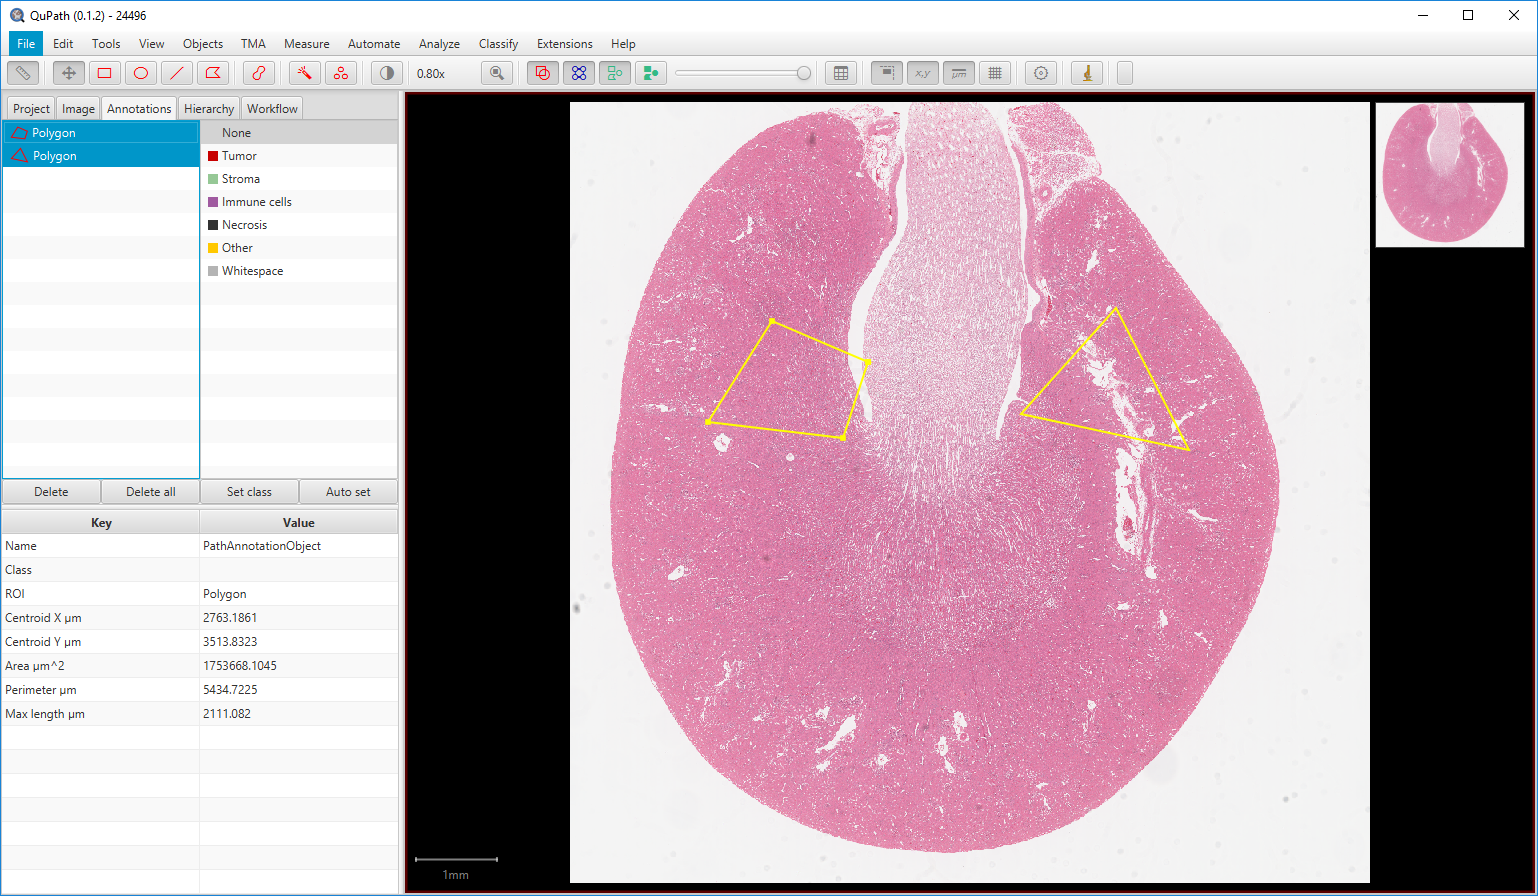Toggle the annotations overlay display
1538x896 pixels.
click(x=542, y=72)
